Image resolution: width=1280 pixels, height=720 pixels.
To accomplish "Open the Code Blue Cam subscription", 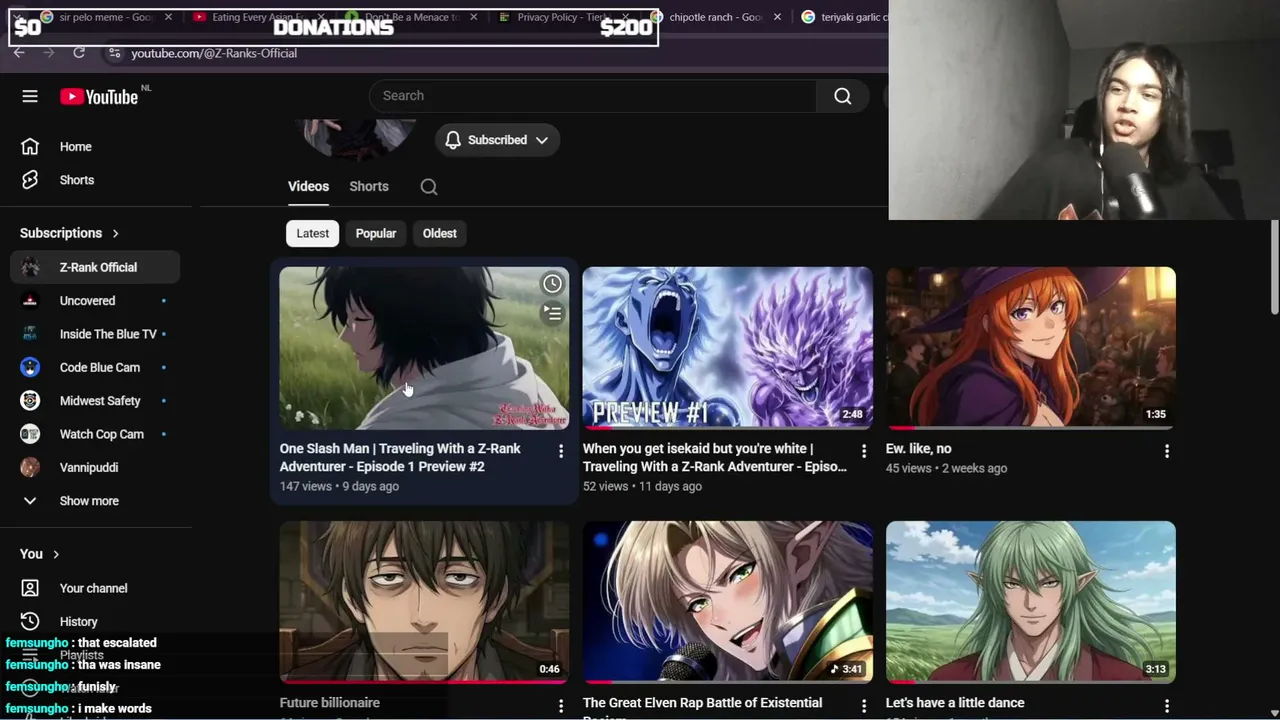I will tap(95, 367).
